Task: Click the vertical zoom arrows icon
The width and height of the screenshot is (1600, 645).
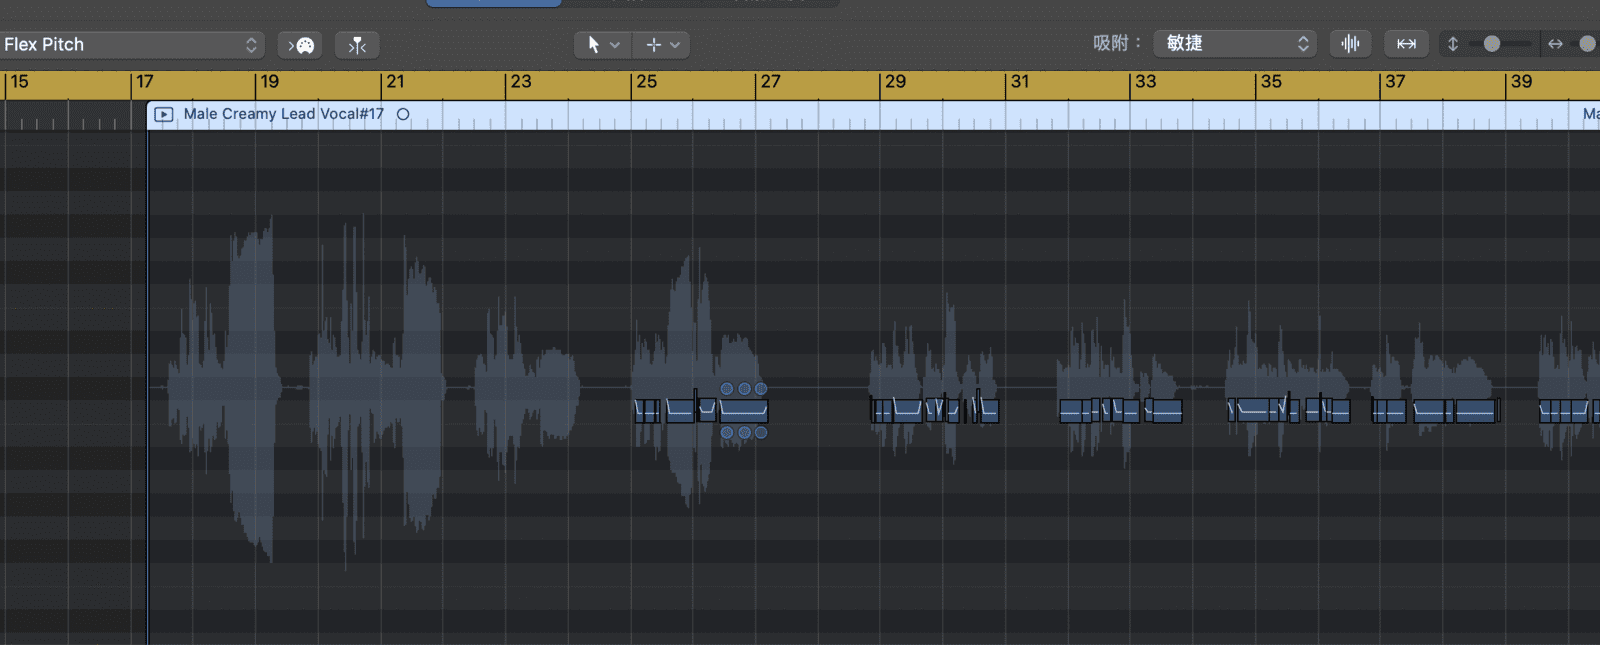Action: coord(1453,44)
